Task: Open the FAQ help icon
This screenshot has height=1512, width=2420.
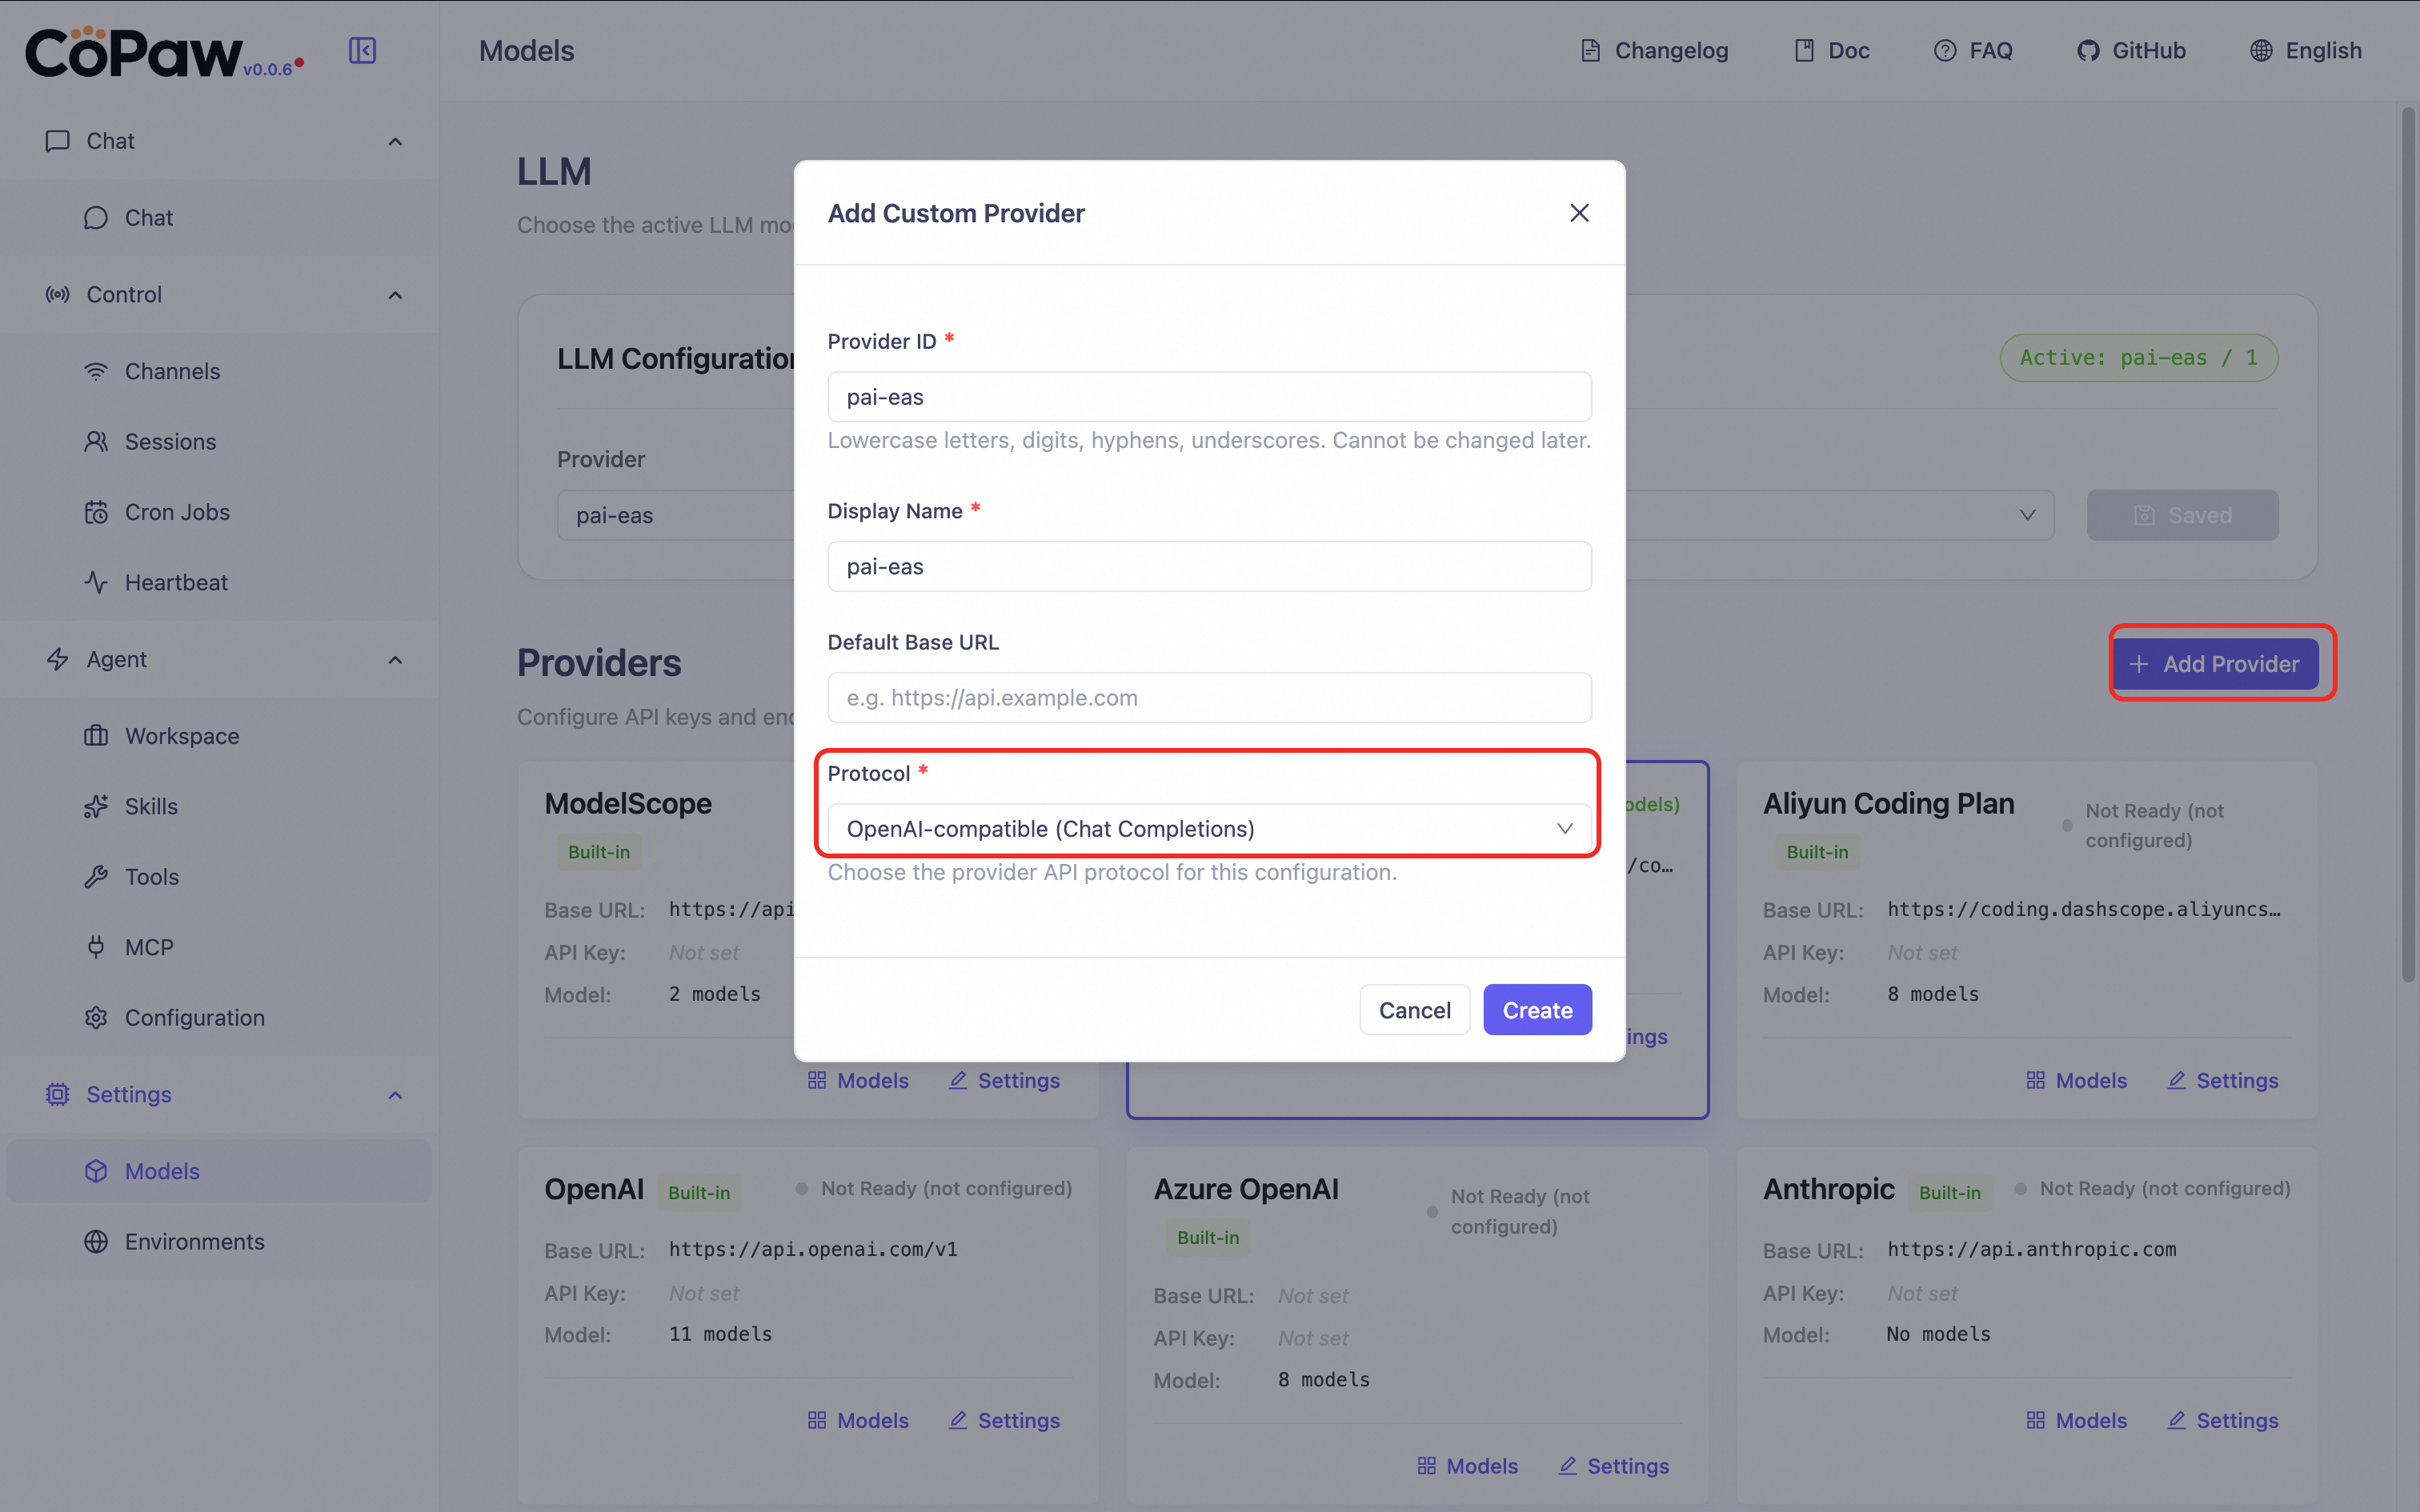Action: [1944, 50]
